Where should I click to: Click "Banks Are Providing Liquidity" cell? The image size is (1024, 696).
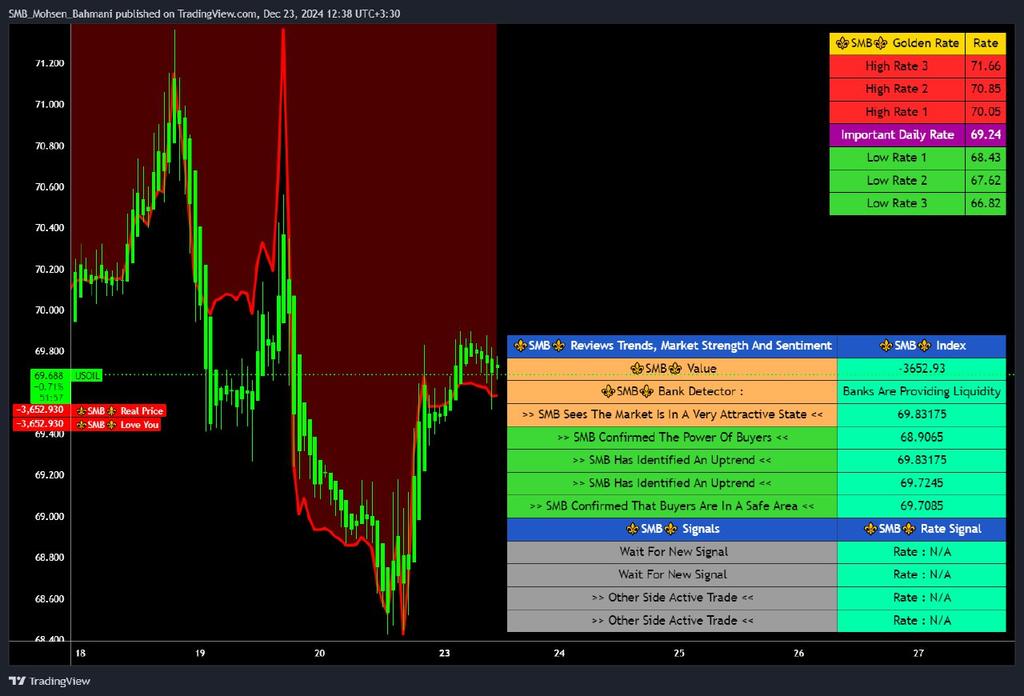coord(921,391)
